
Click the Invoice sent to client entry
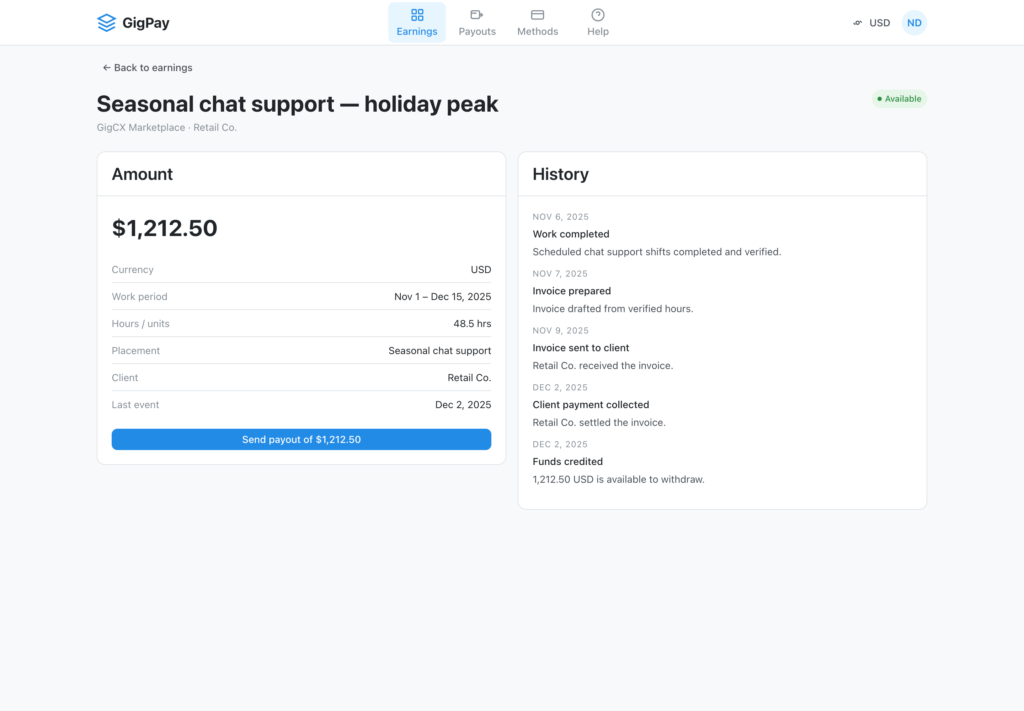[x=581, y=347]
